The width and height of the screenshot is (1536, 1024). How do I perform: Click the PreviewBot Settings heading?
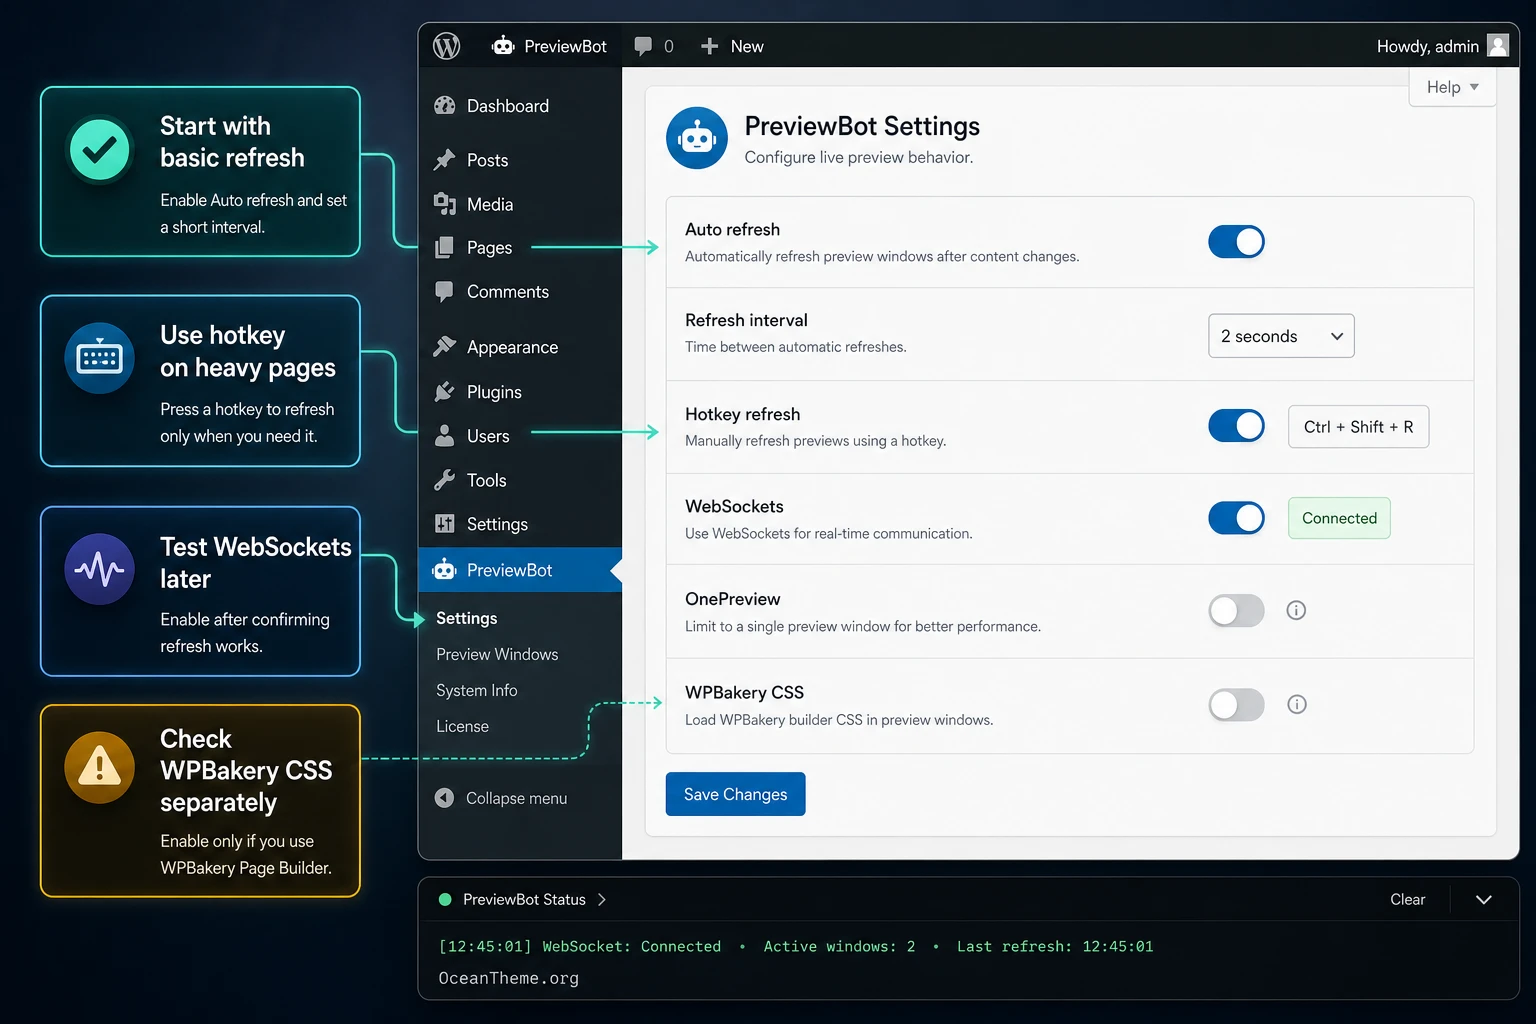862,126
